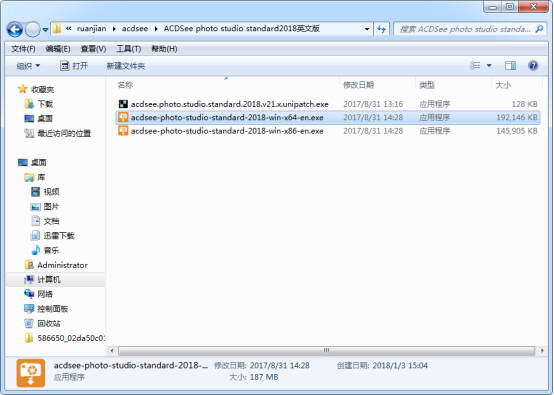Open the view options dropdown arrow
Screen dimensions: 554x395
pyautogui.click(x=489, y=66)
